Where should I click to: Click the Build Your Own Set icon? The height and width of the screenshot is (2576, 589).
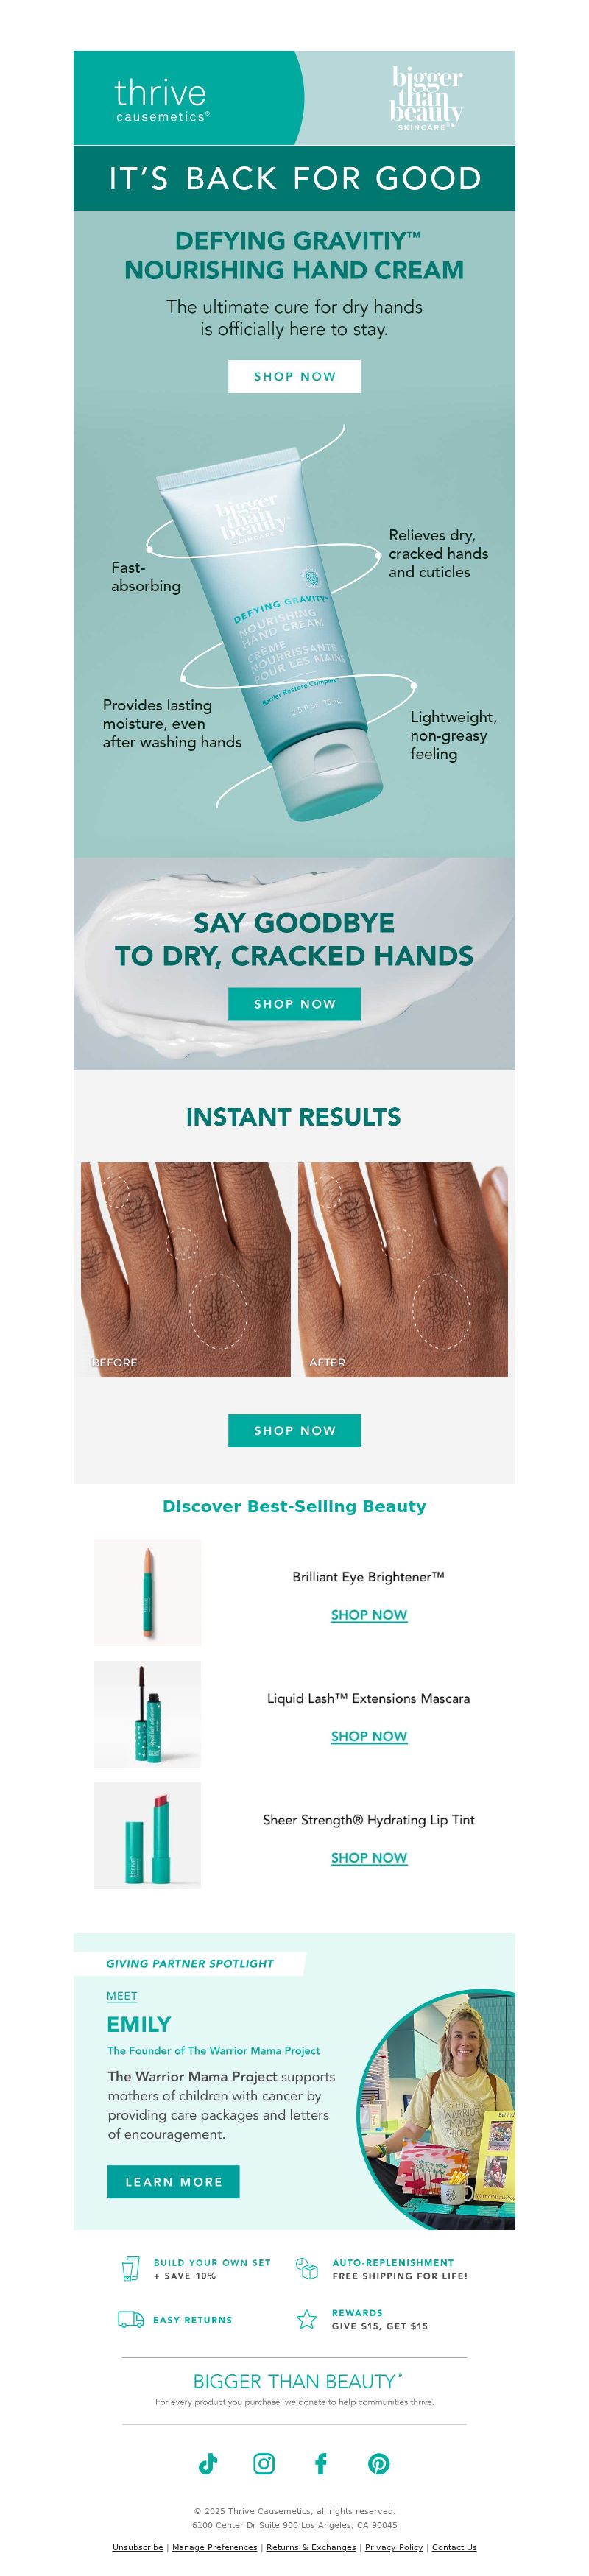point(130,2269)
